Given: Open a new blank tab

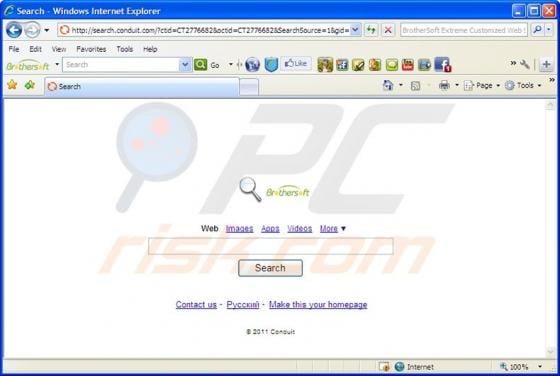Looking at the screenshot, I should tap(249, 87).
